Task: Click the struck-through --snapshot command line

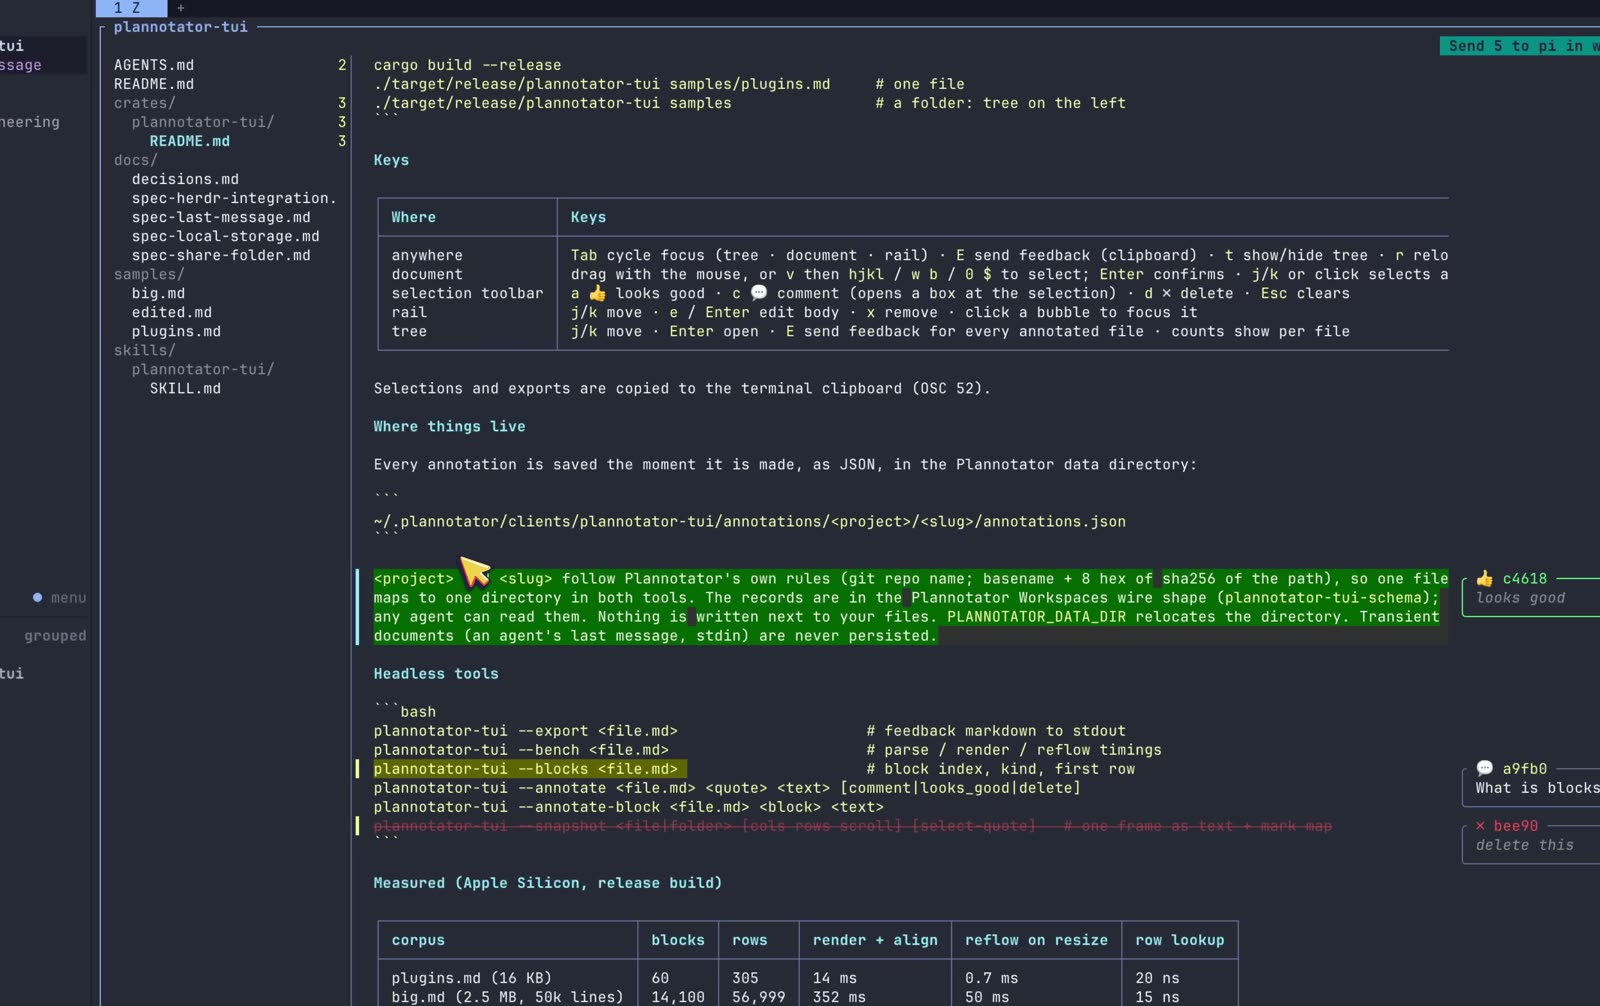Action: pos(852,826)
